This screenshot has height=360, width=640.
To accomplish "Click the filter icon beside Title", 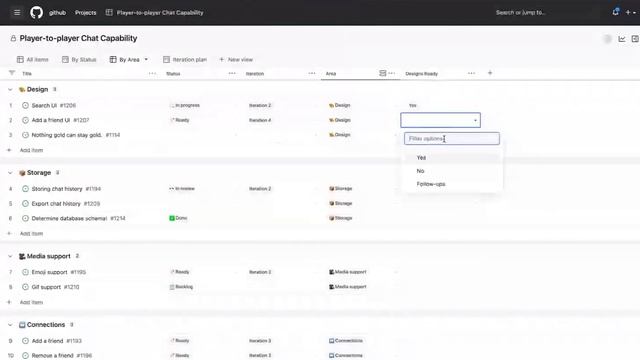I will [x=12, y=73].
